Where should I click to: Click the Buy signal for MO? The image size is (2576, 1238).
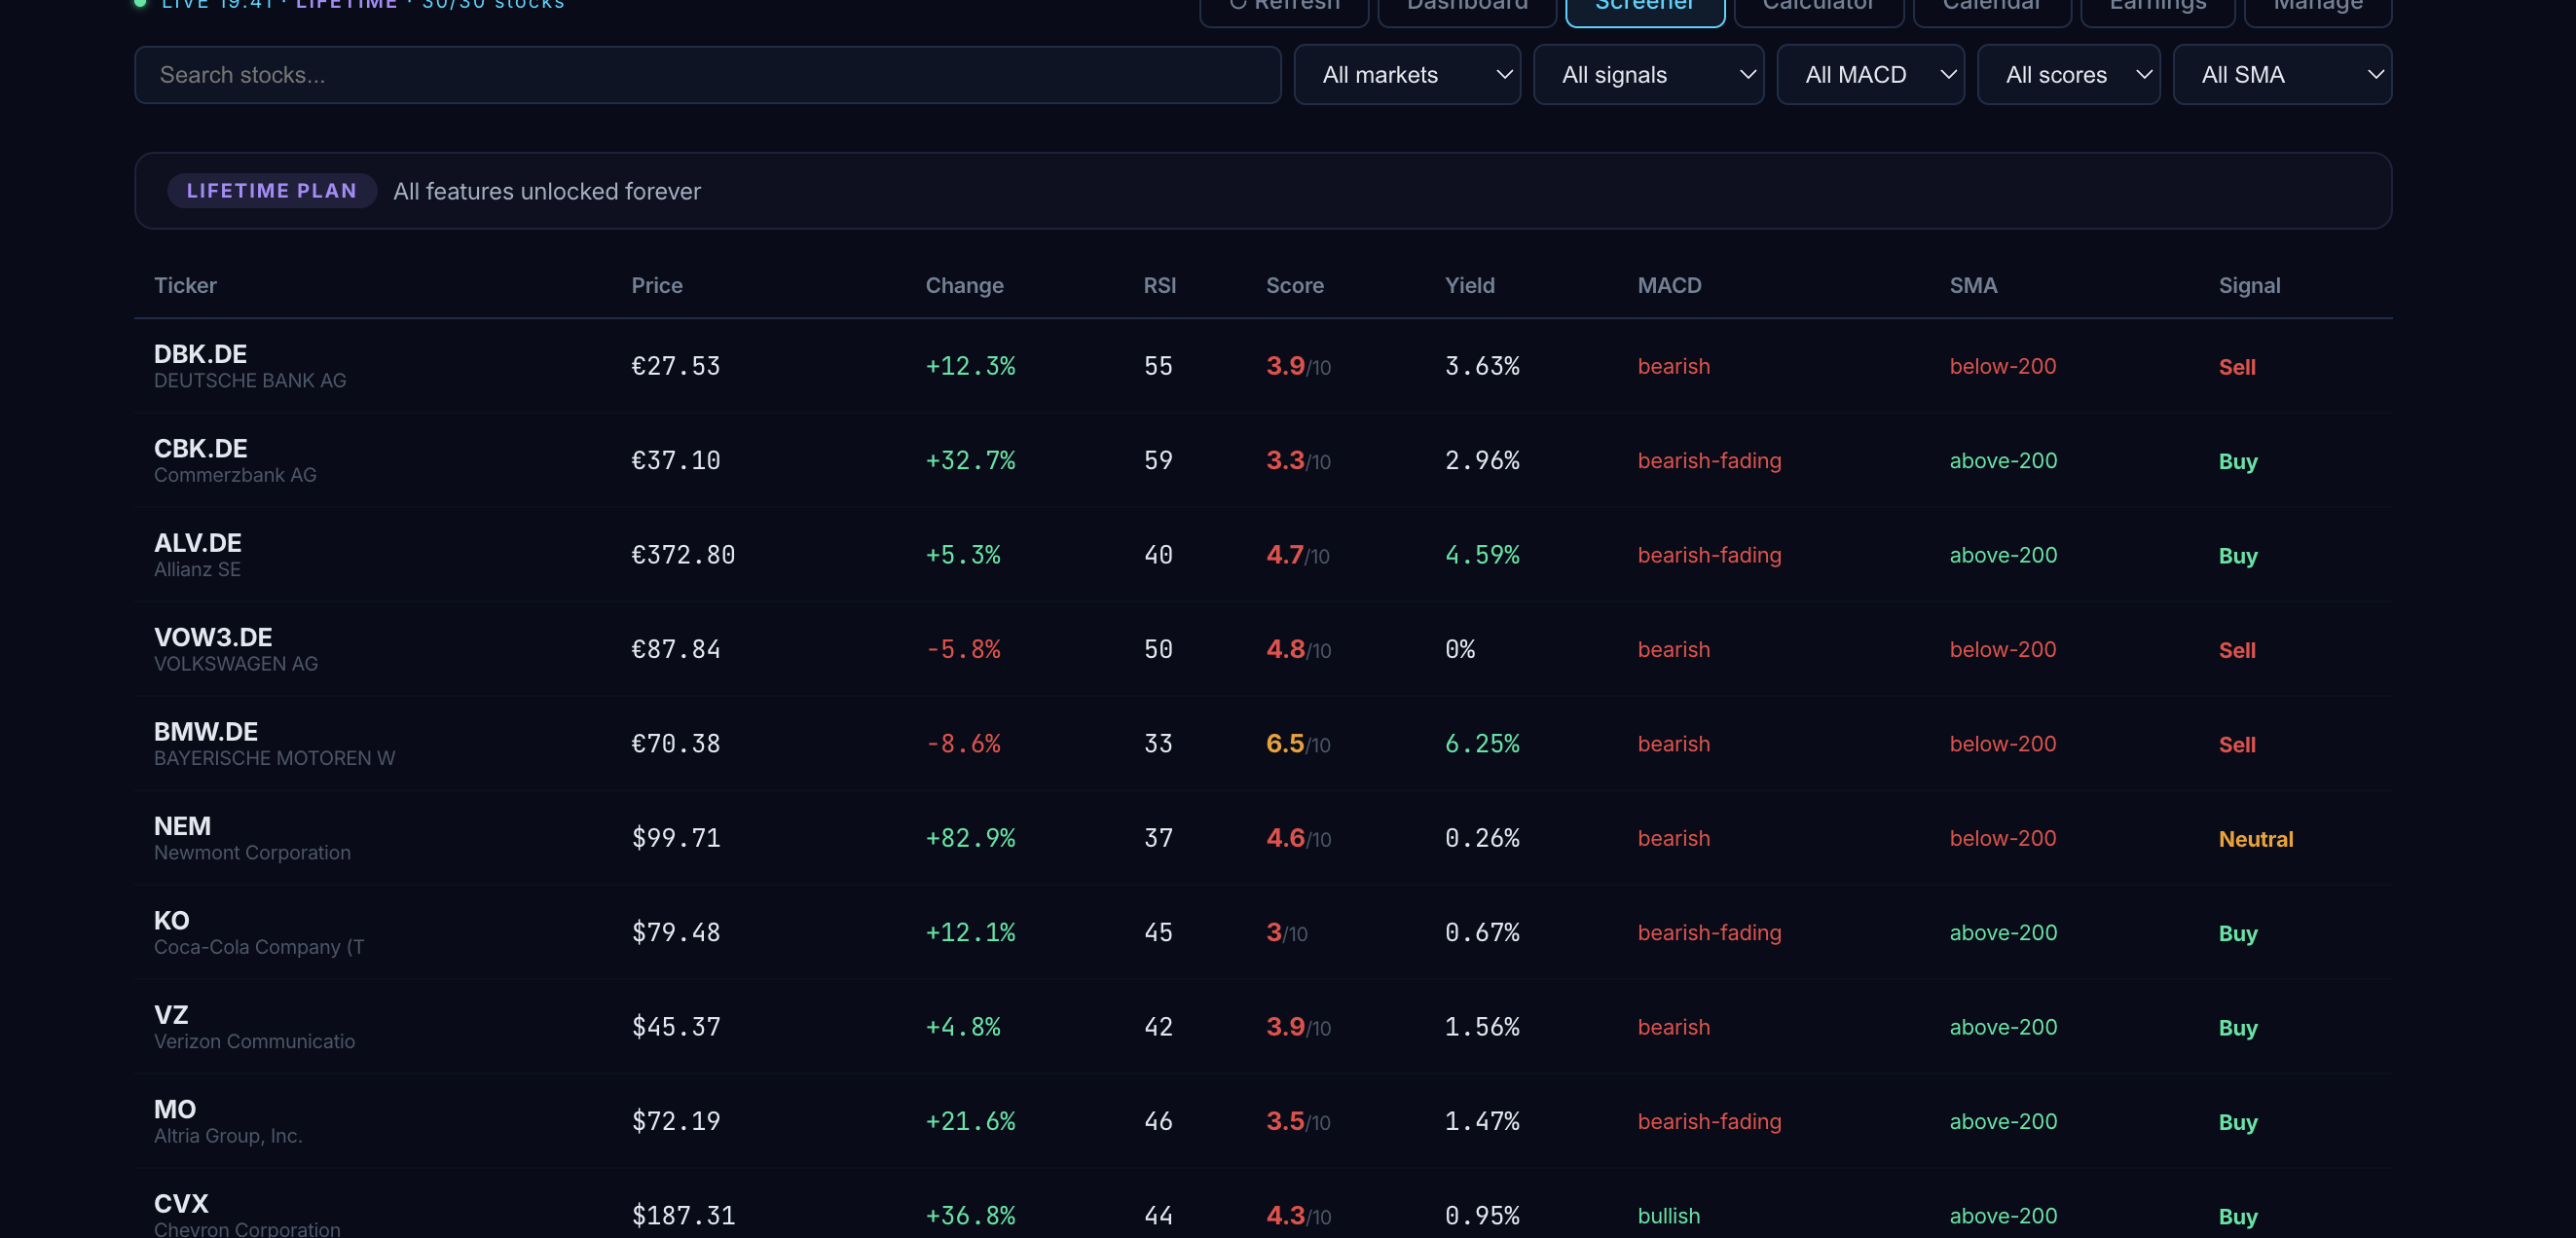[2237, 1122]
